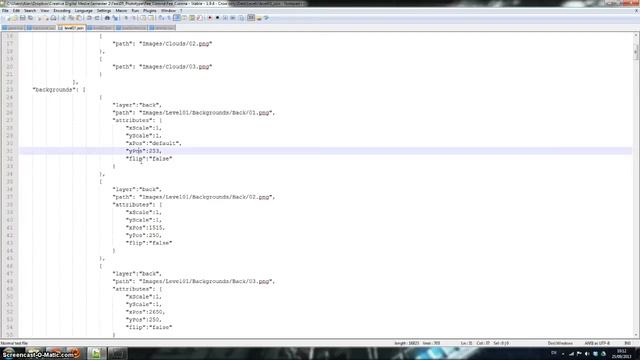Click the Backgrounds/Back/01.png path text
This screenshot has width=640, height=360.
tap(207, 113)
